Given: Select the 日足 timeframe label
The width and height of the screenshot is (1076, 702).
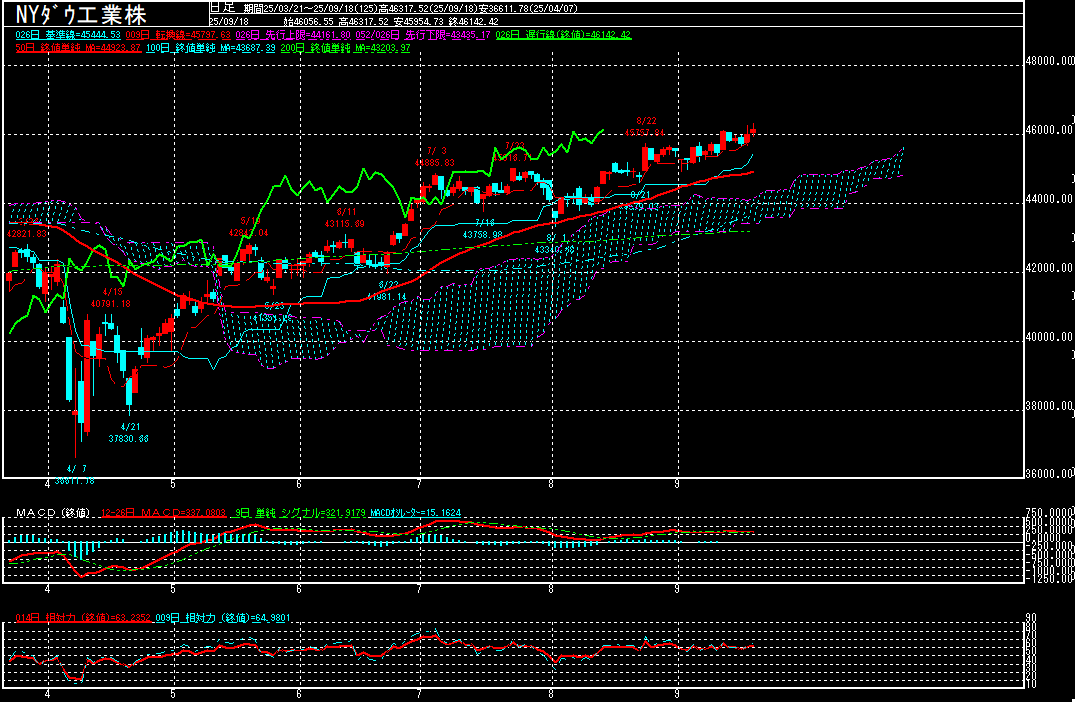Looking at the screenshot, I should point(222,6).
